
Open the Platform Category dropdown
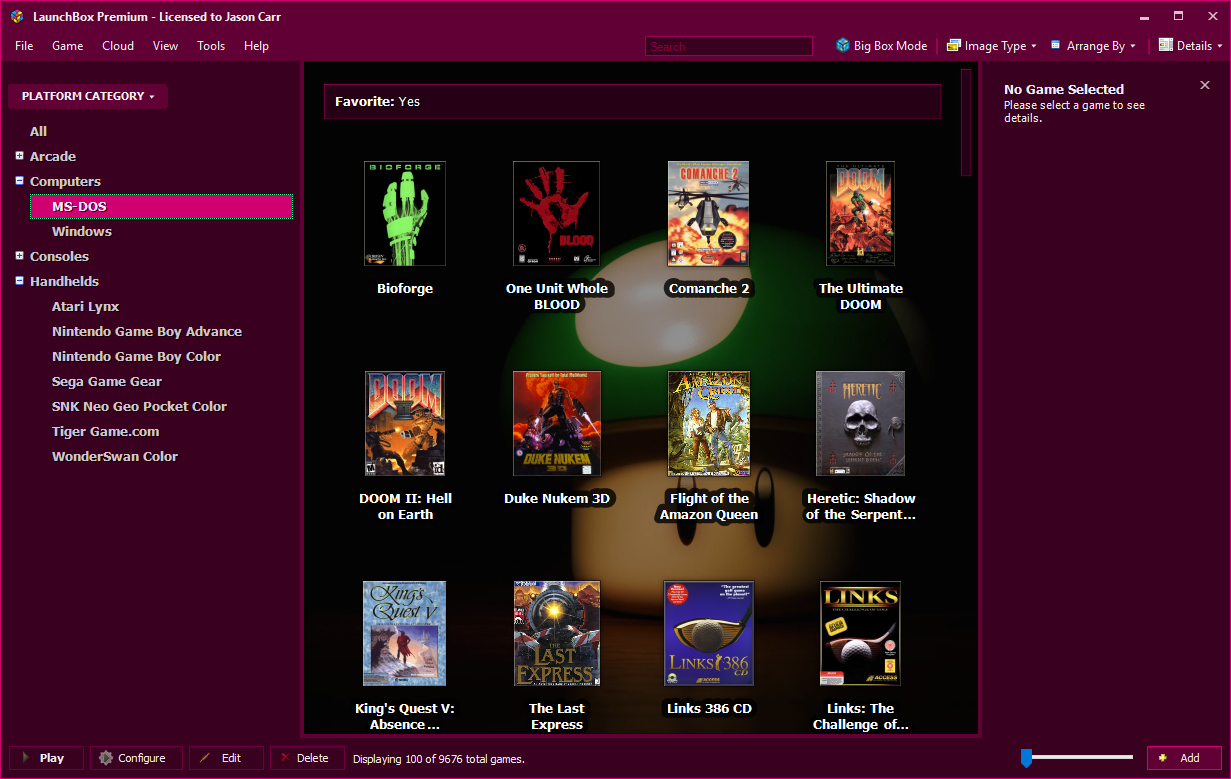point(88,96)
